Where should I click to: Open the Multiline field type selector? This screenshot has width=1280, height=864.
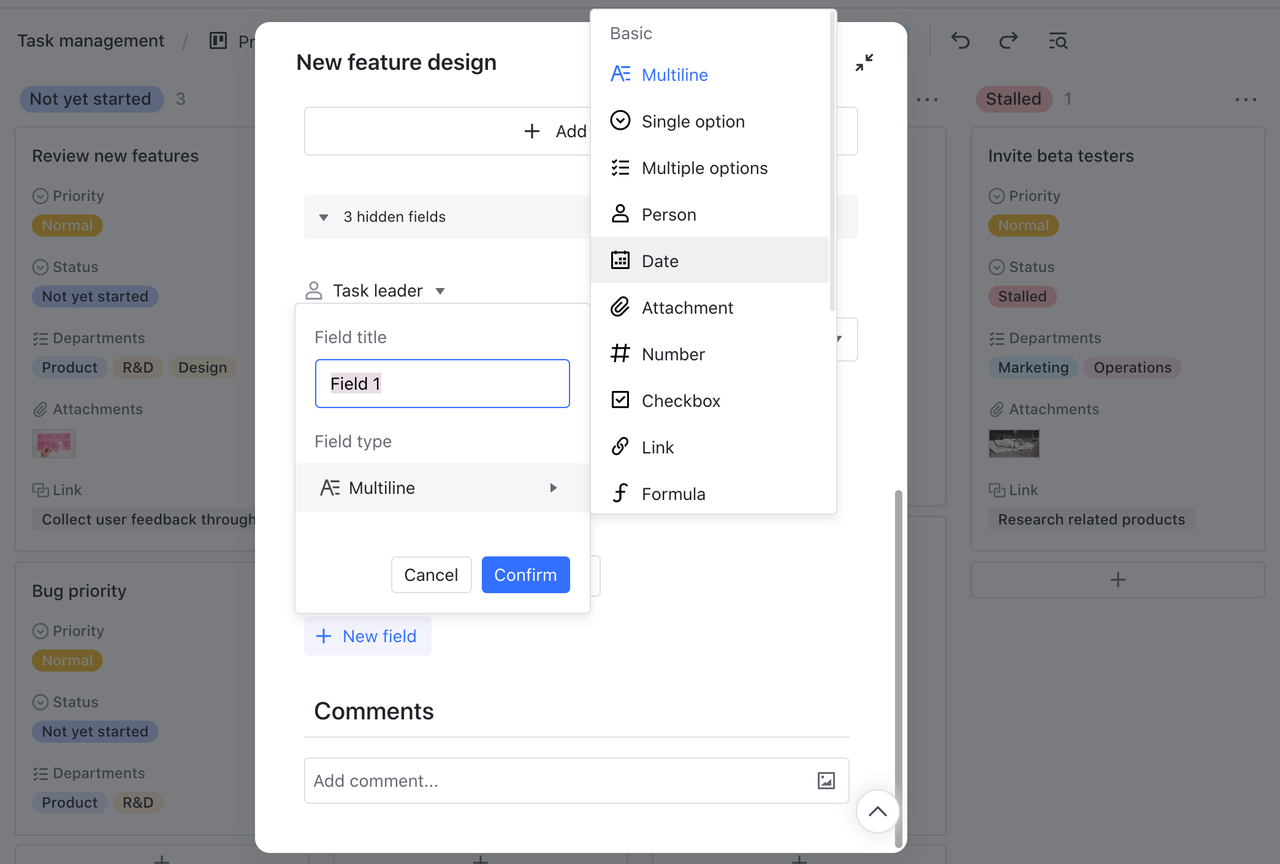[x=441, y=488]
